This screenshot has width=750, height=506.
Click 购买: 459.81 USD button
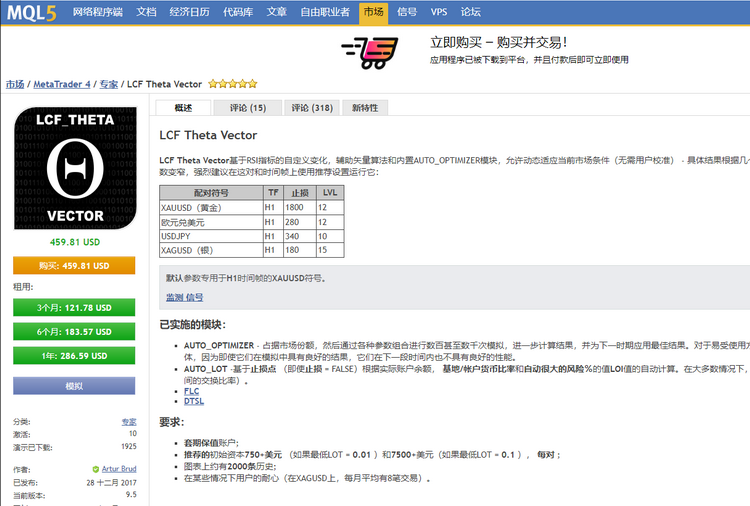click(x=74, y=266)
